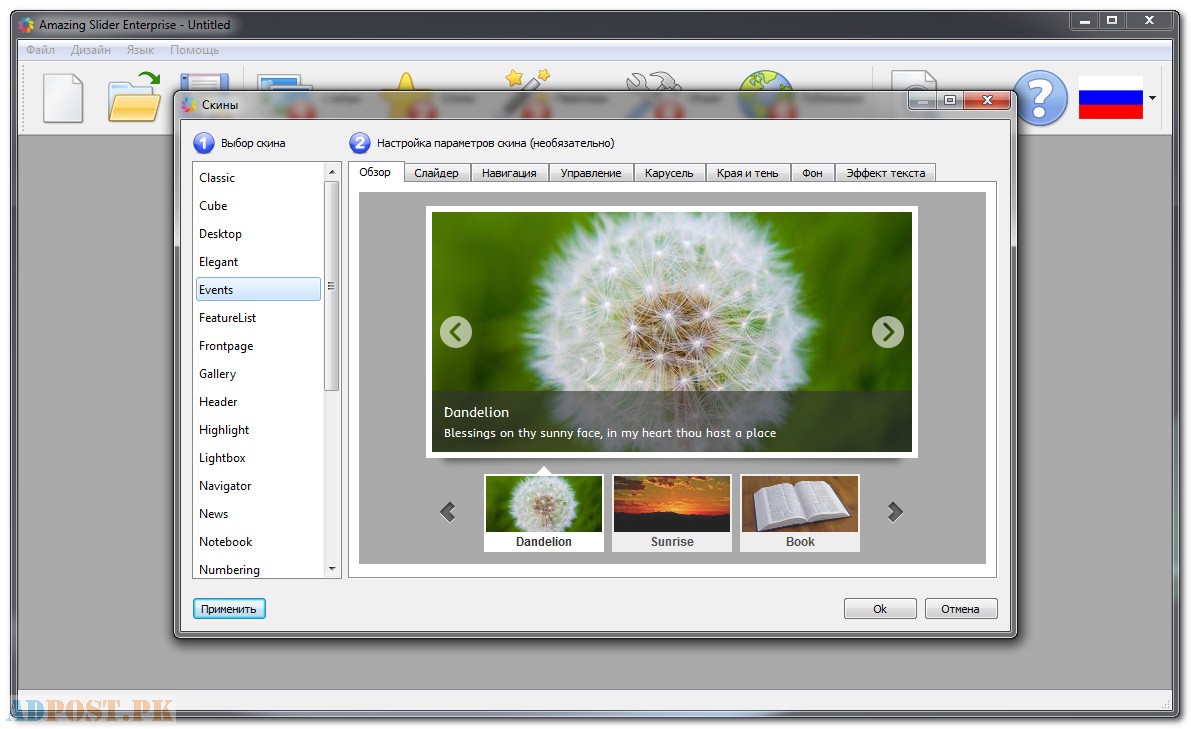Click the Применить button

(x=229, y=609)
